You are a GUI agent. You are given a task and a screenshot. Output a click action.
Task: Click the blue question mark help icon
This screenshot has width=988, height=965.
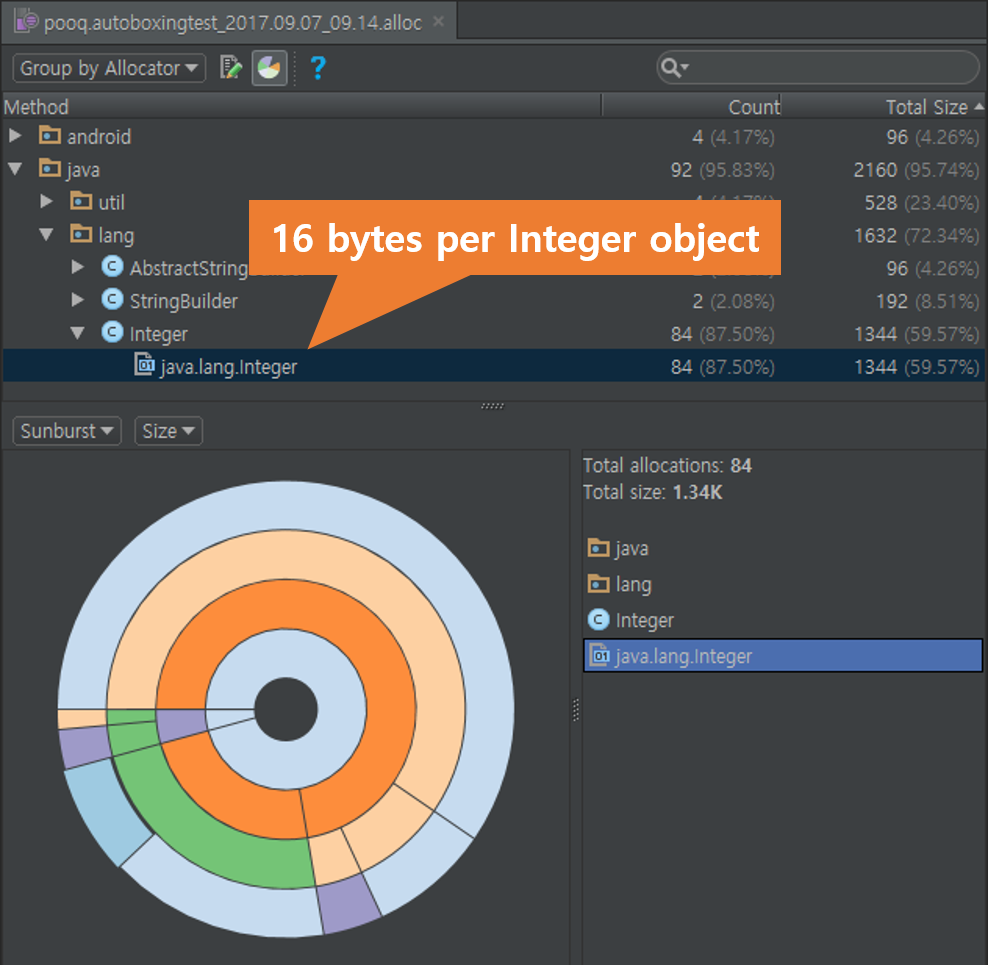tap(317, 68)
